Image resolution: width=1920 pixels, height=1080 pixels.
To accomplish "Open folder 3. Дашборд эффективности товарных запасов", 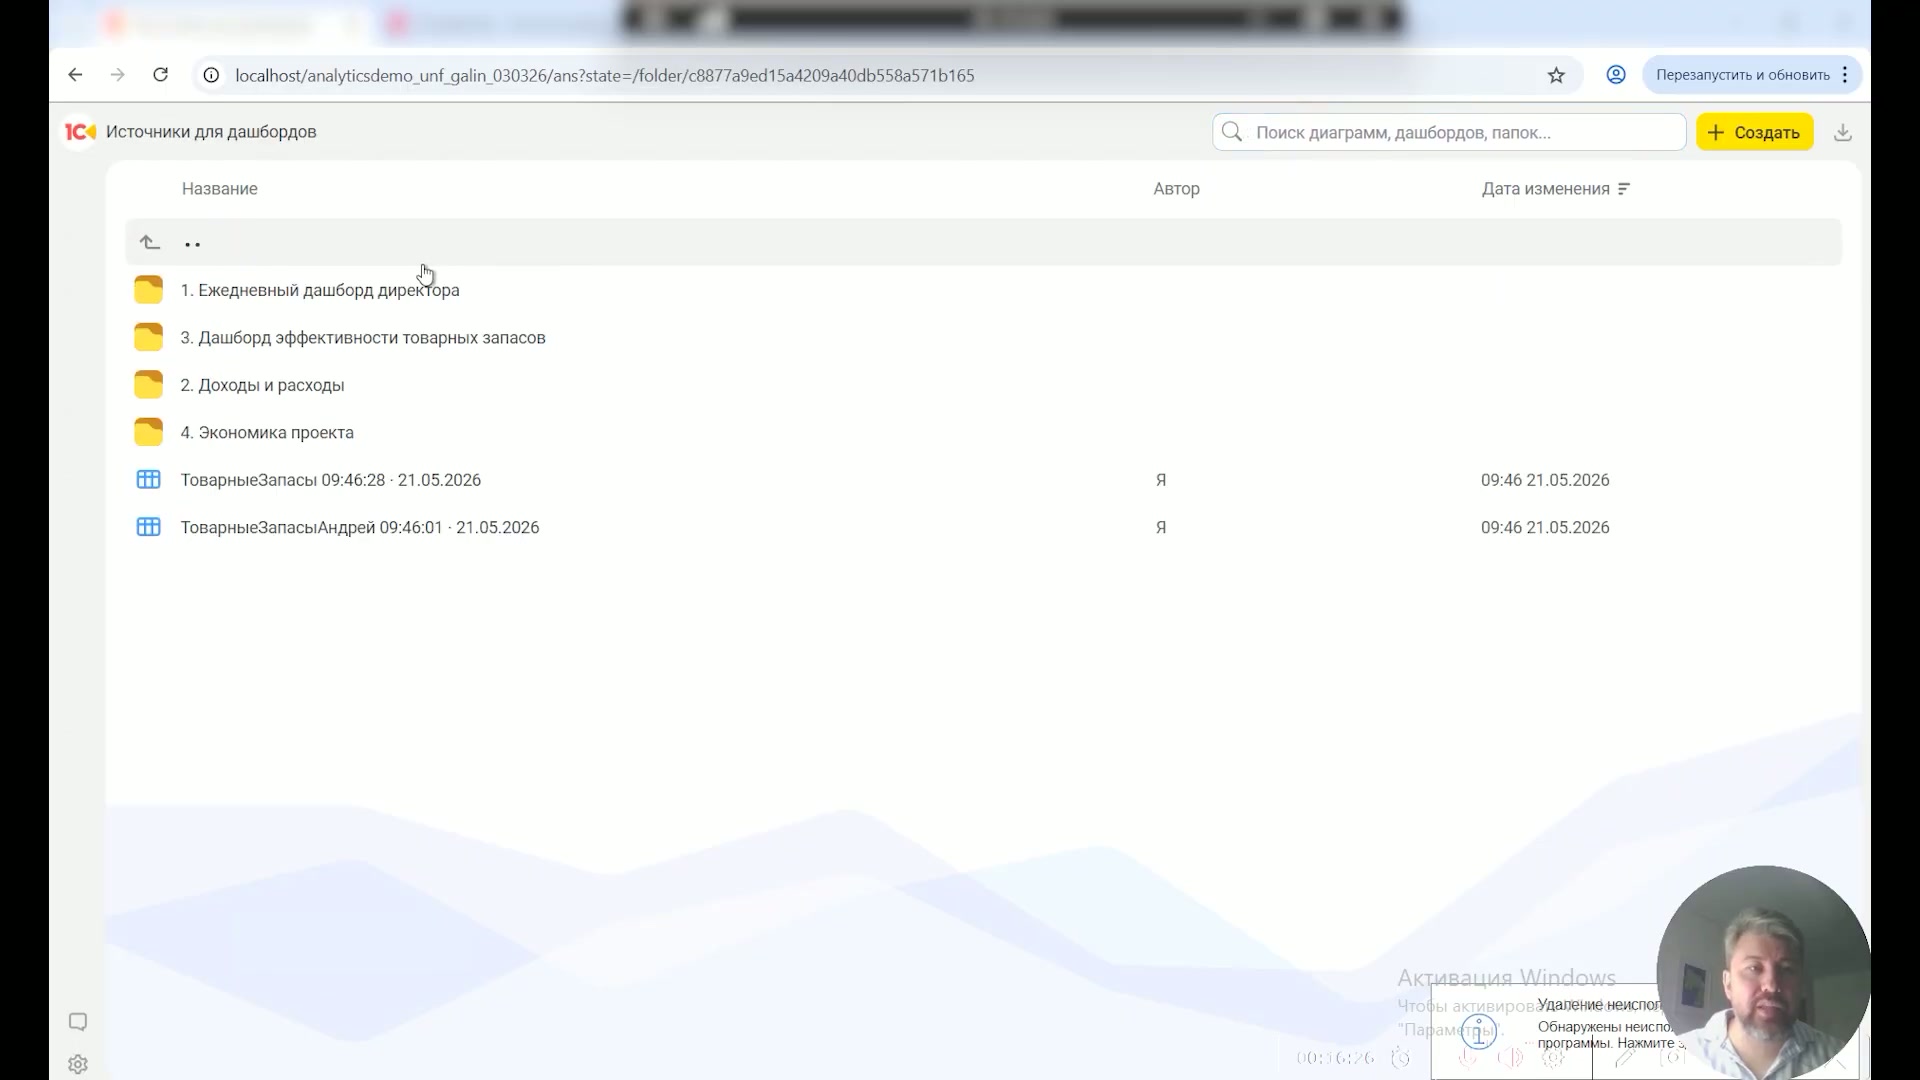I will click(363, 337).
